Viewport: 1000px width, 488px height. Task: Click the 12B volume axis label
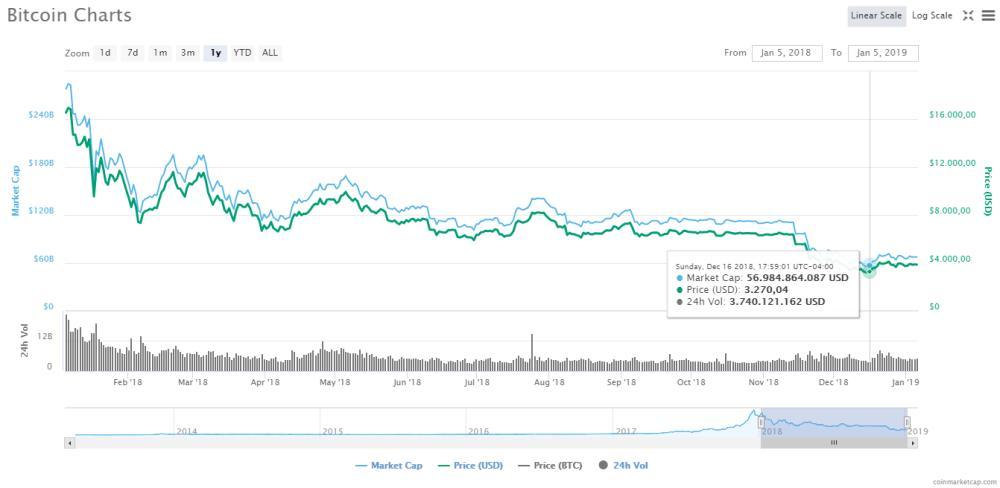point(45,336)
